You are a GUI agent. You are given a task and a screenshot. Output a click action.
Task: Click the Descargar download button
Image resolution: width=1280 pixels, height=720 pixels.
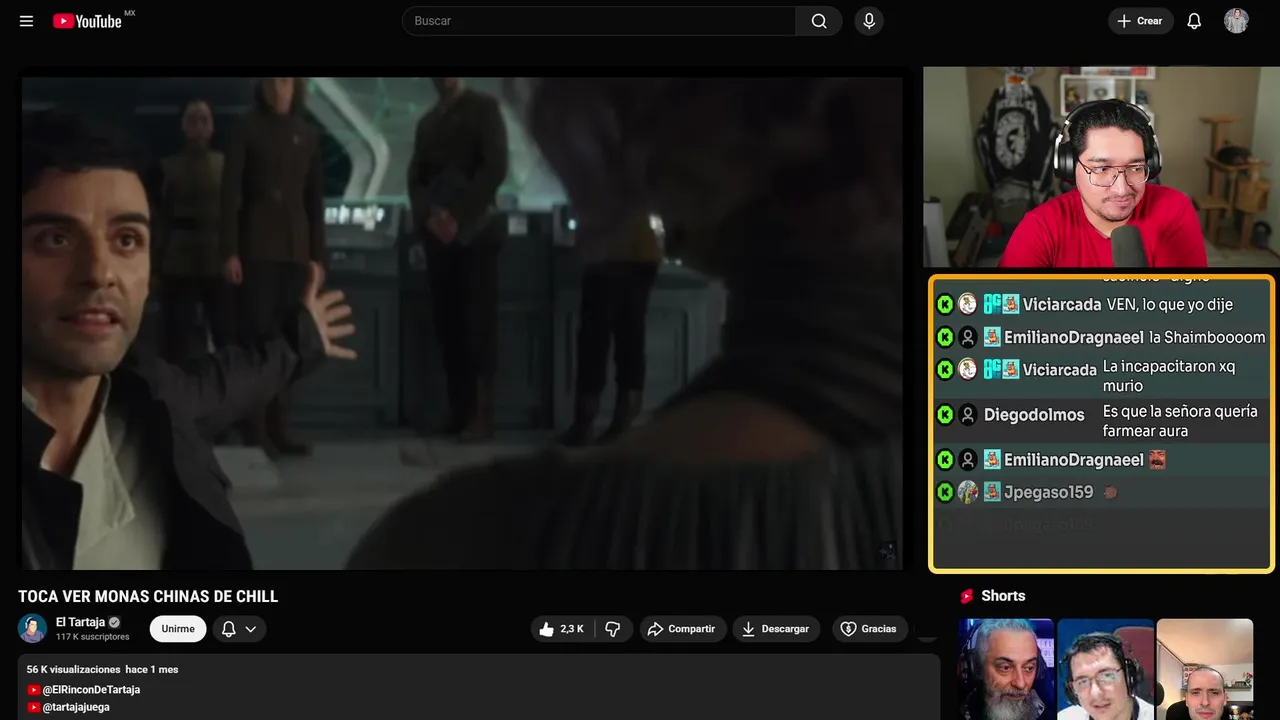776,629
